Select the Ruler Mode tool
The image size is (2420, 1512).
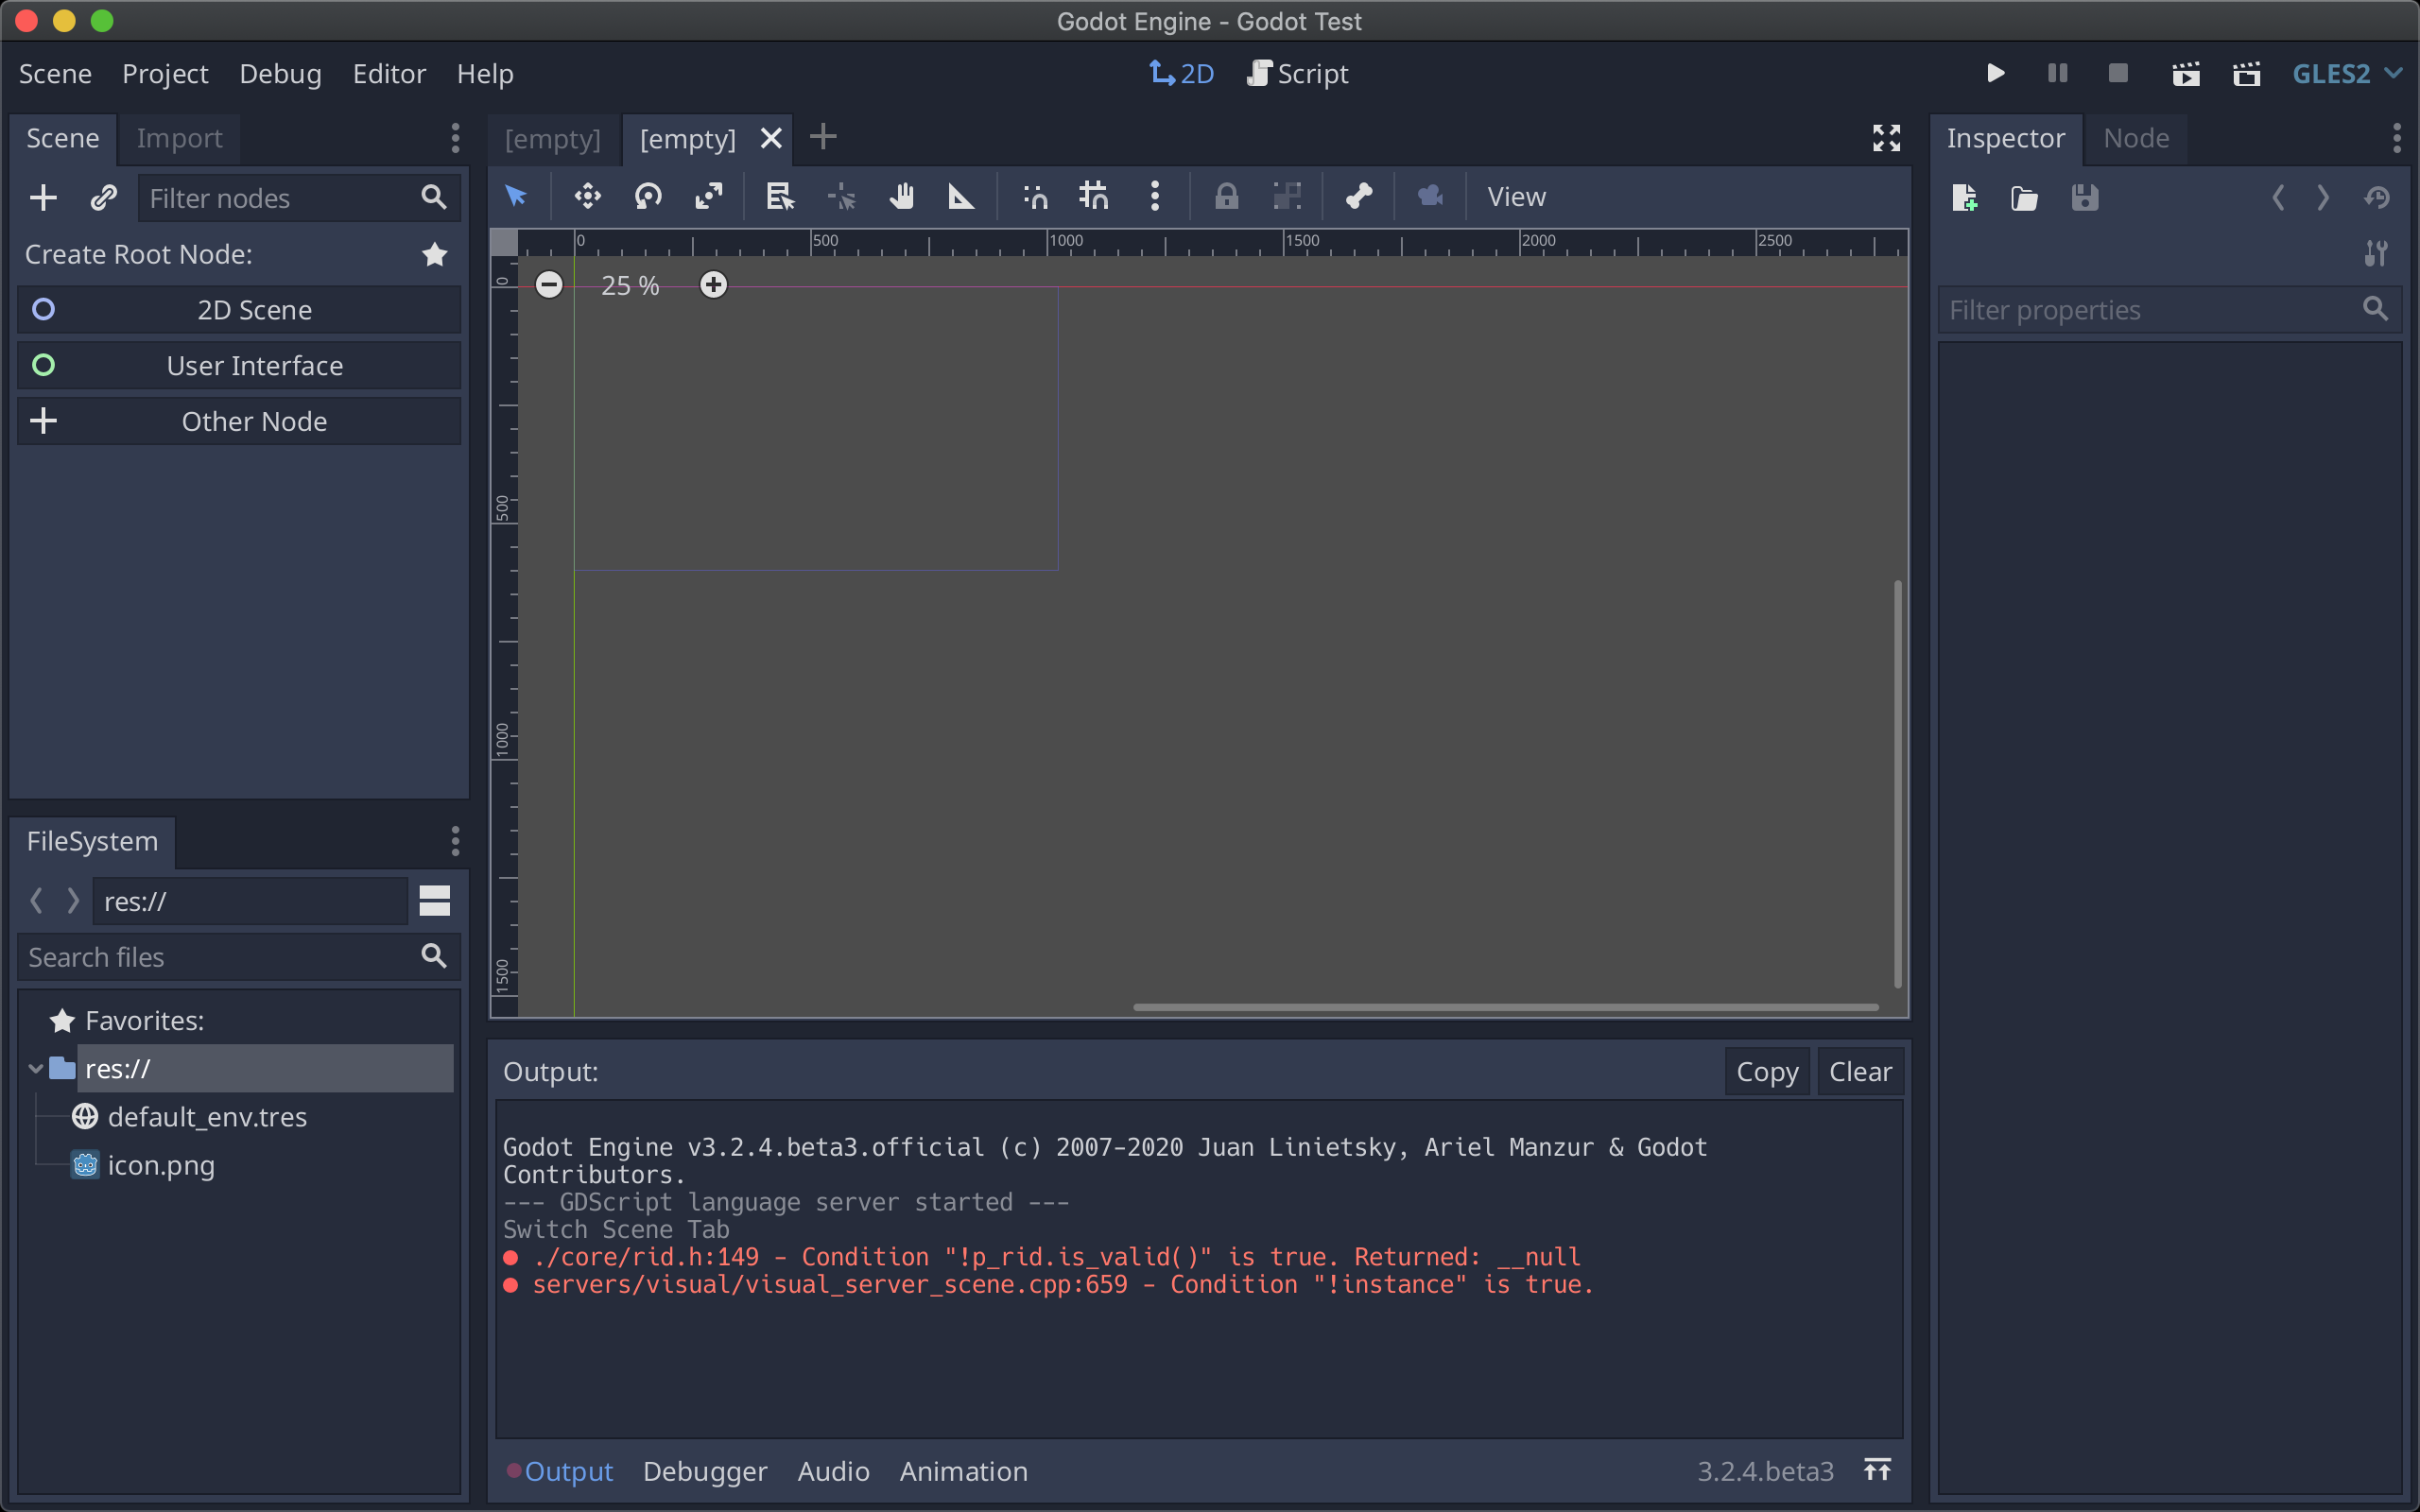pyautogui.click(x=961, y=196)
